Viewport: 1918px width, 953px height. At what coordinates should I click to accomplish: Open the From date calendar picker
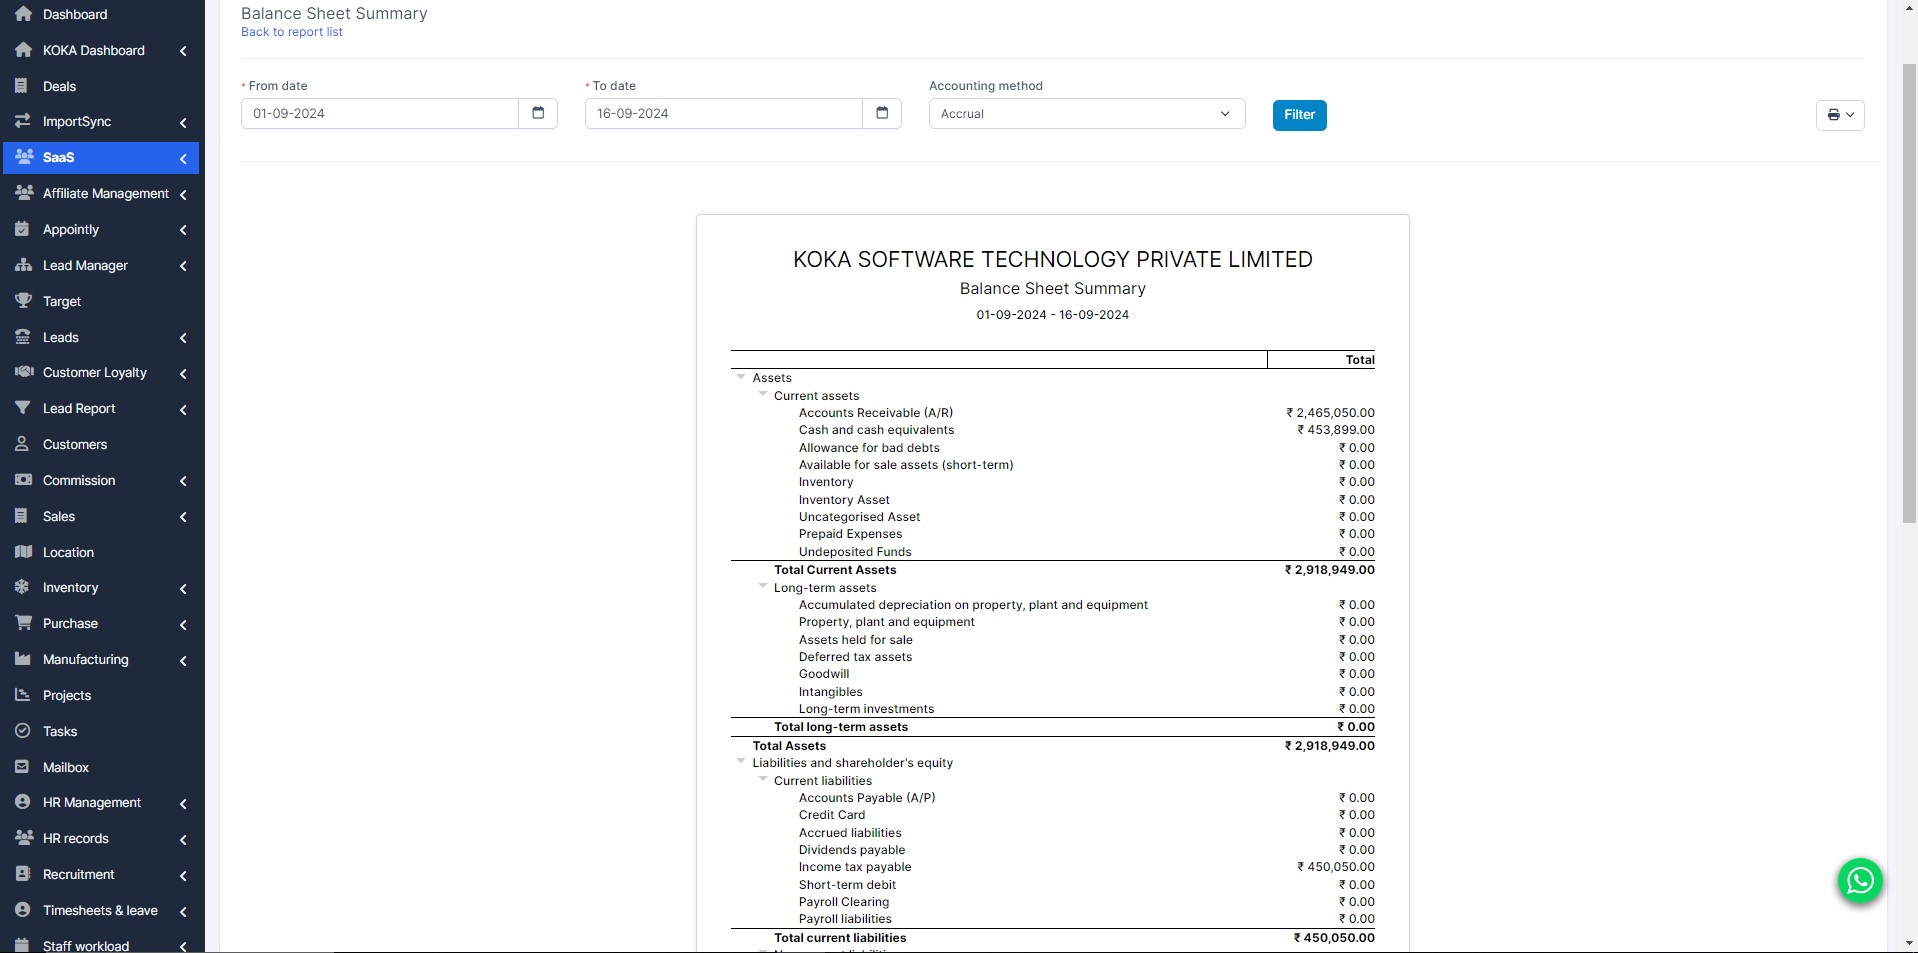point(538,113)
